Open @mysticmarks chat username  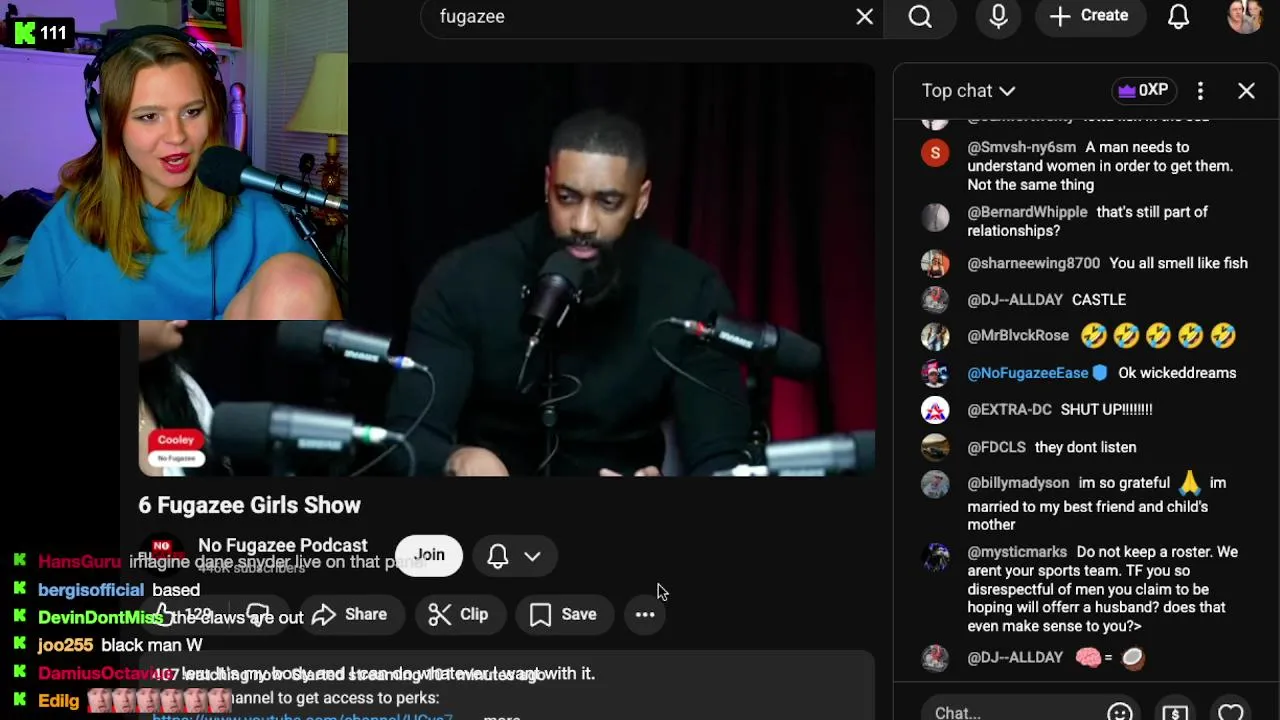coord(1017,552)
